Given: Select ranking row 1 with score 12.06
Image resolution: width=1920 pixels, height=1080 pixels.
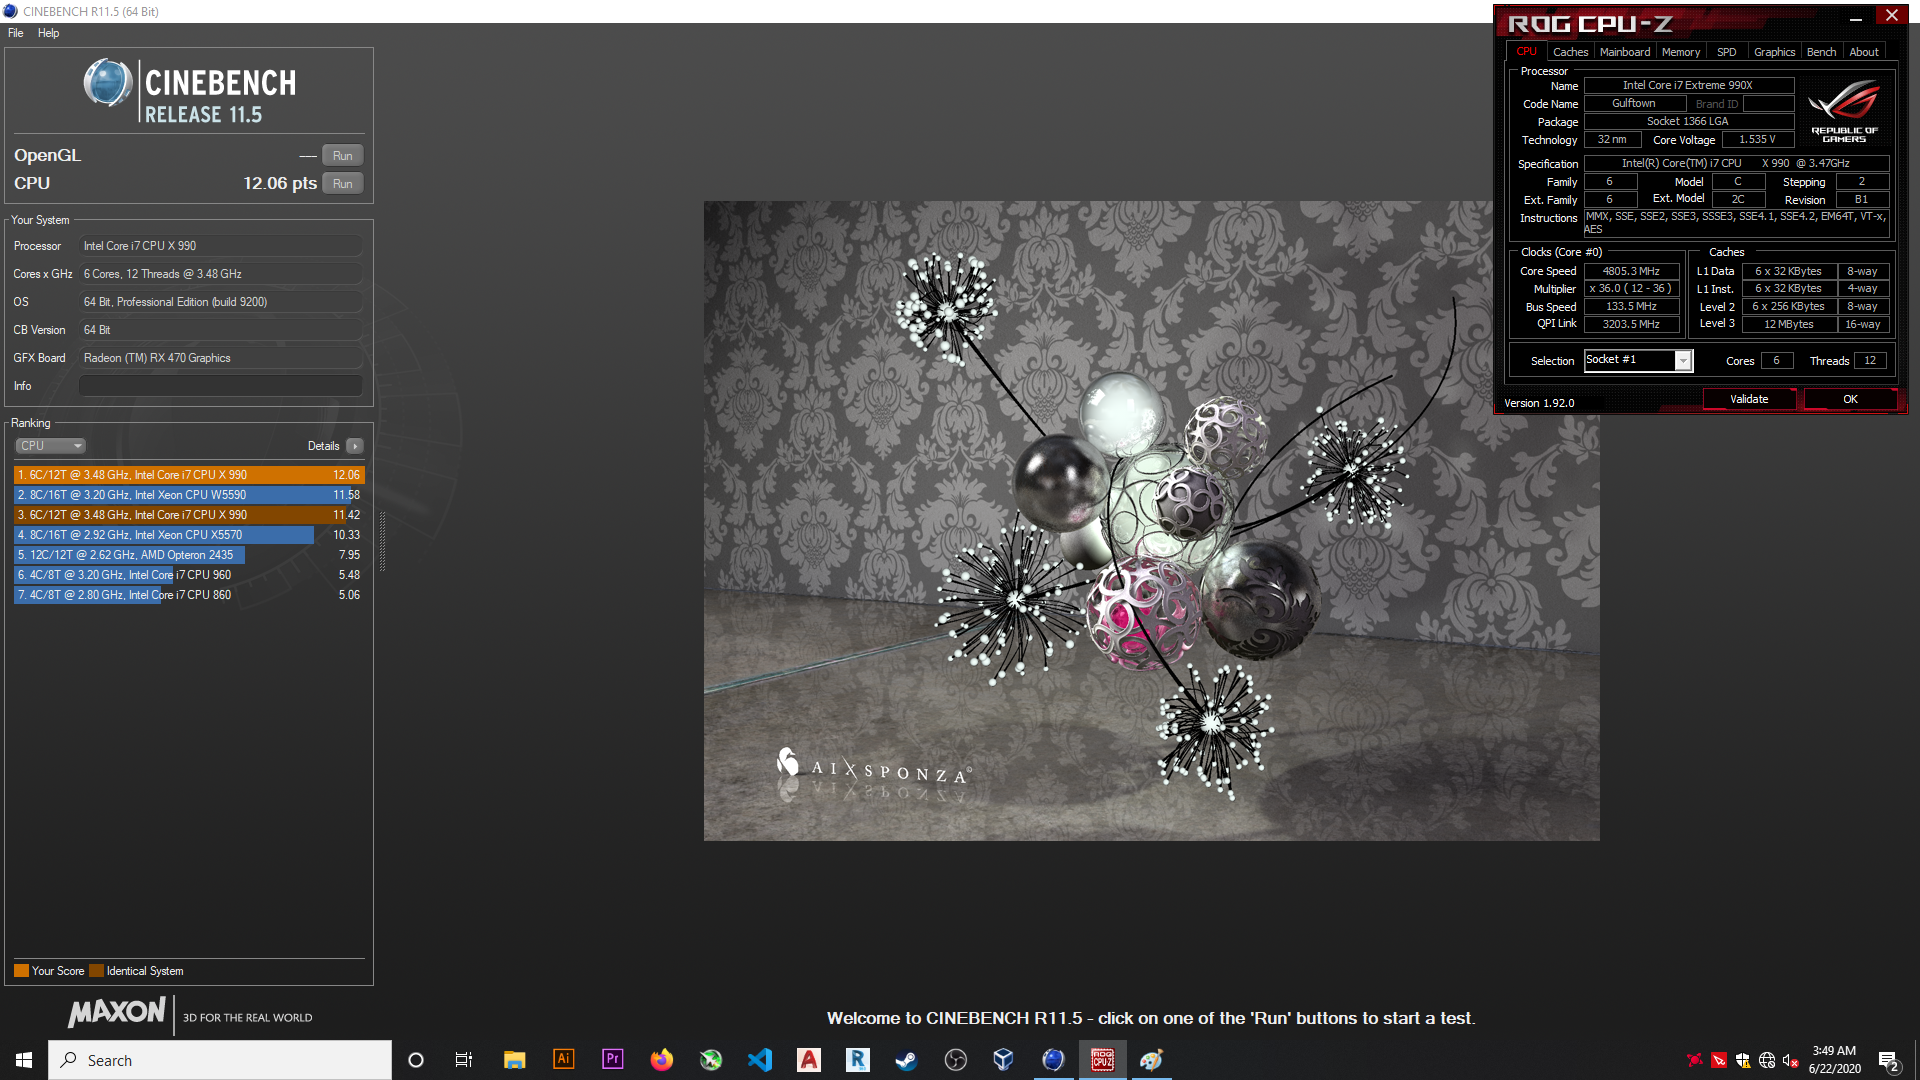Looking at the screenshot, I should click(x=189, y=475).
